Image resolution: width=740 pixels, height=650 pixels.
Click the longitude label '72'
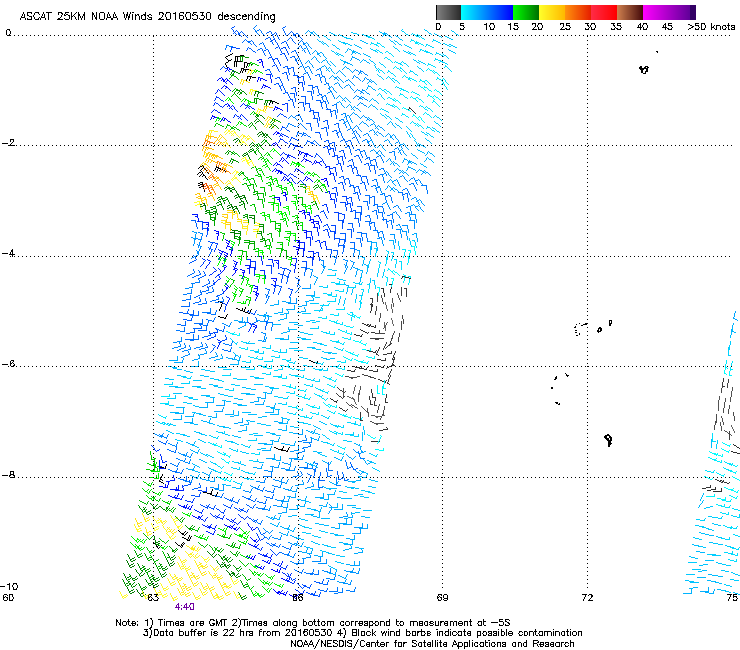pos(587,598)
